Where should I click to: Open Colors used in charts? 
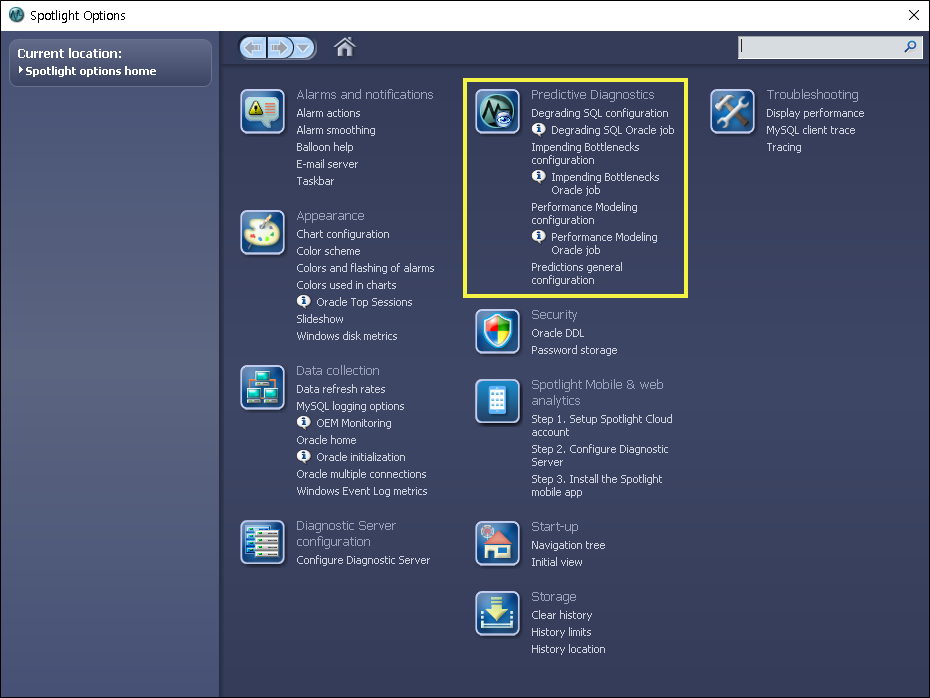[x=346, y=285]
